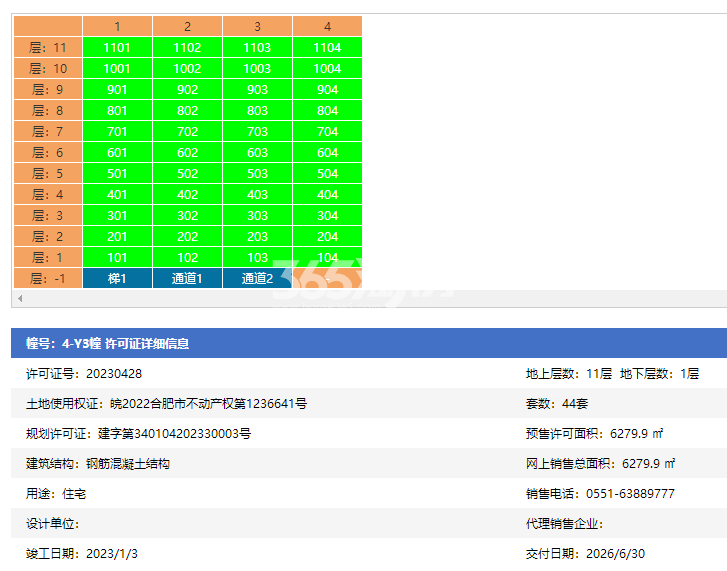The width and height of the screenshot is (727, 571).
Task: Open unit 202
Action: 187,236
